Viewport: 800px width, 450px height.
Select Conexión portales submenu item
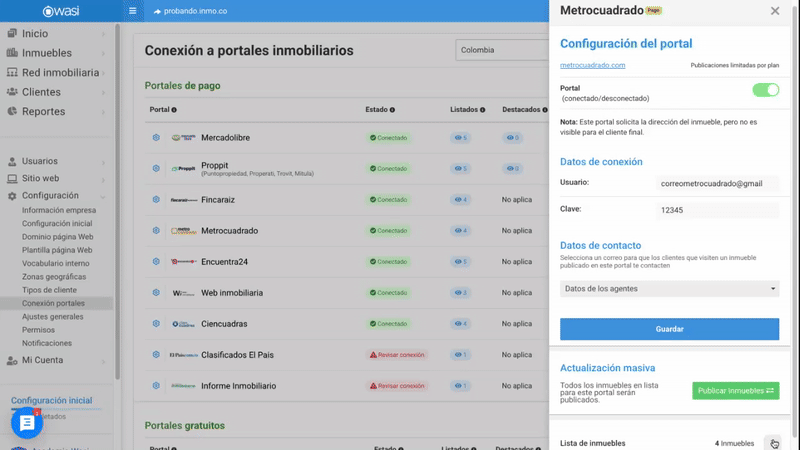53,303
